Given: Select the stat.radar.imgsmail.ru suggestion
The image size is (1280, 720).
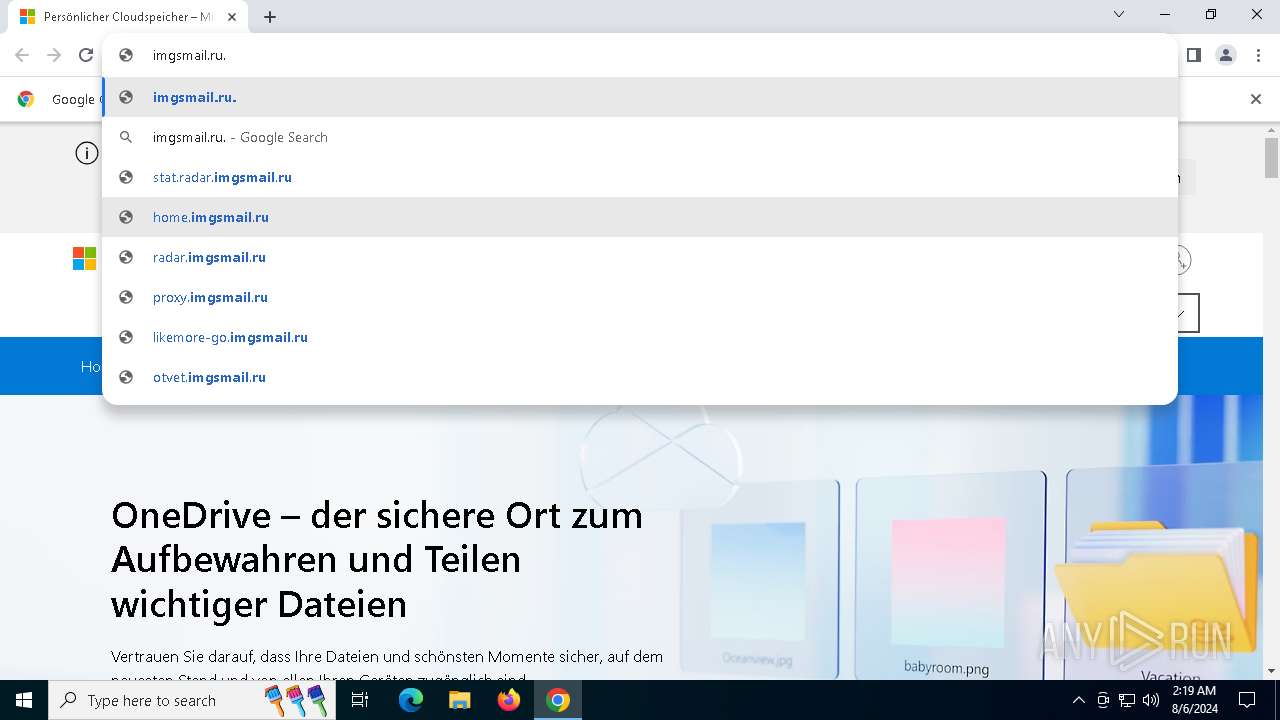Looking at the screenshot, I should coord(640,177).
